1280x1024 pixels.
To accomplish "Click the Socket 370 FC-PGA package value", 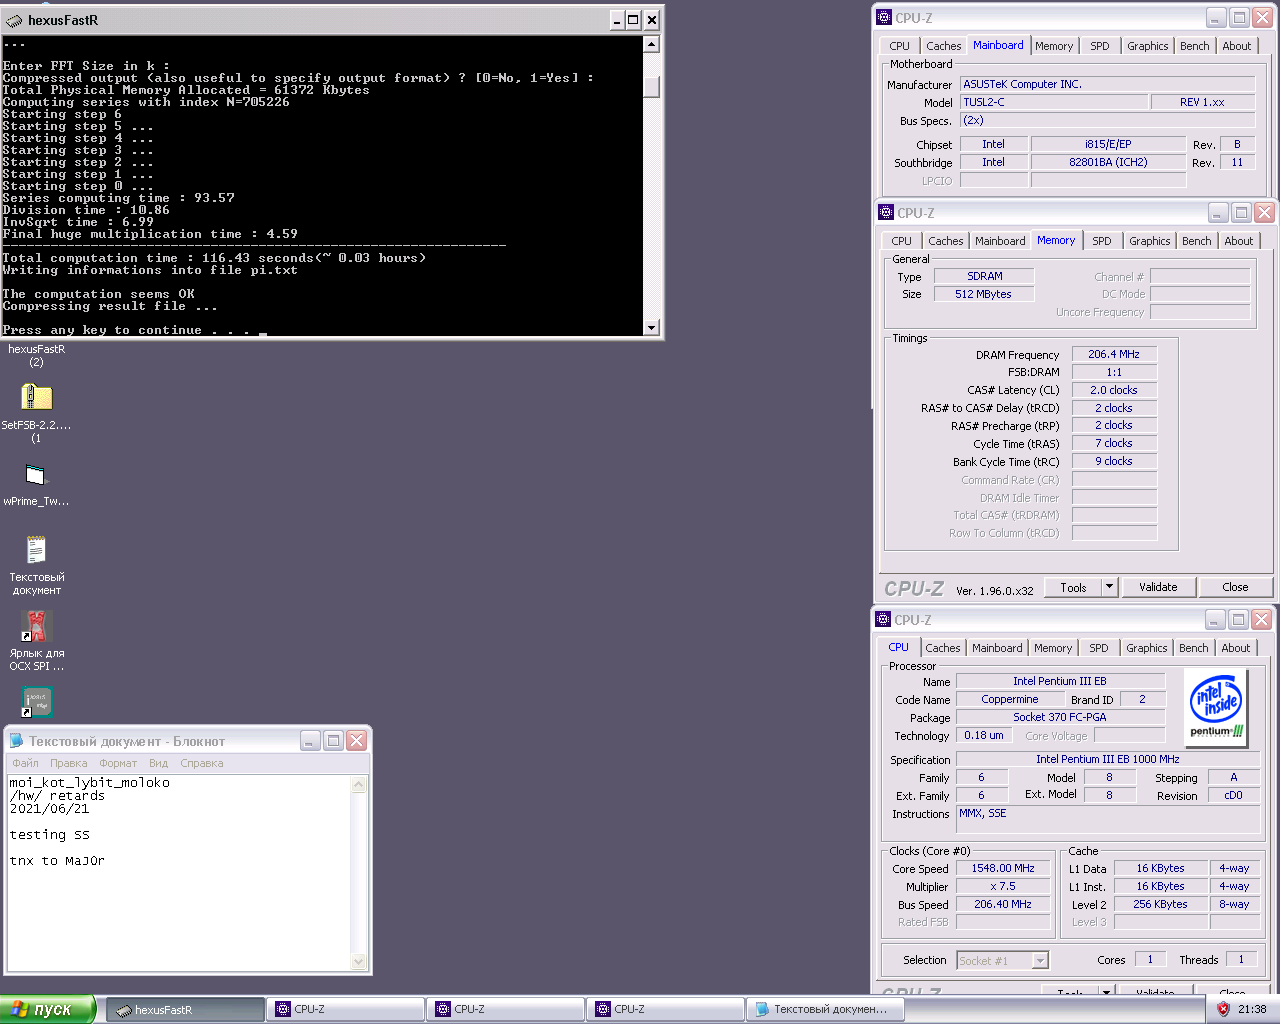I will tap(1060, 717).
